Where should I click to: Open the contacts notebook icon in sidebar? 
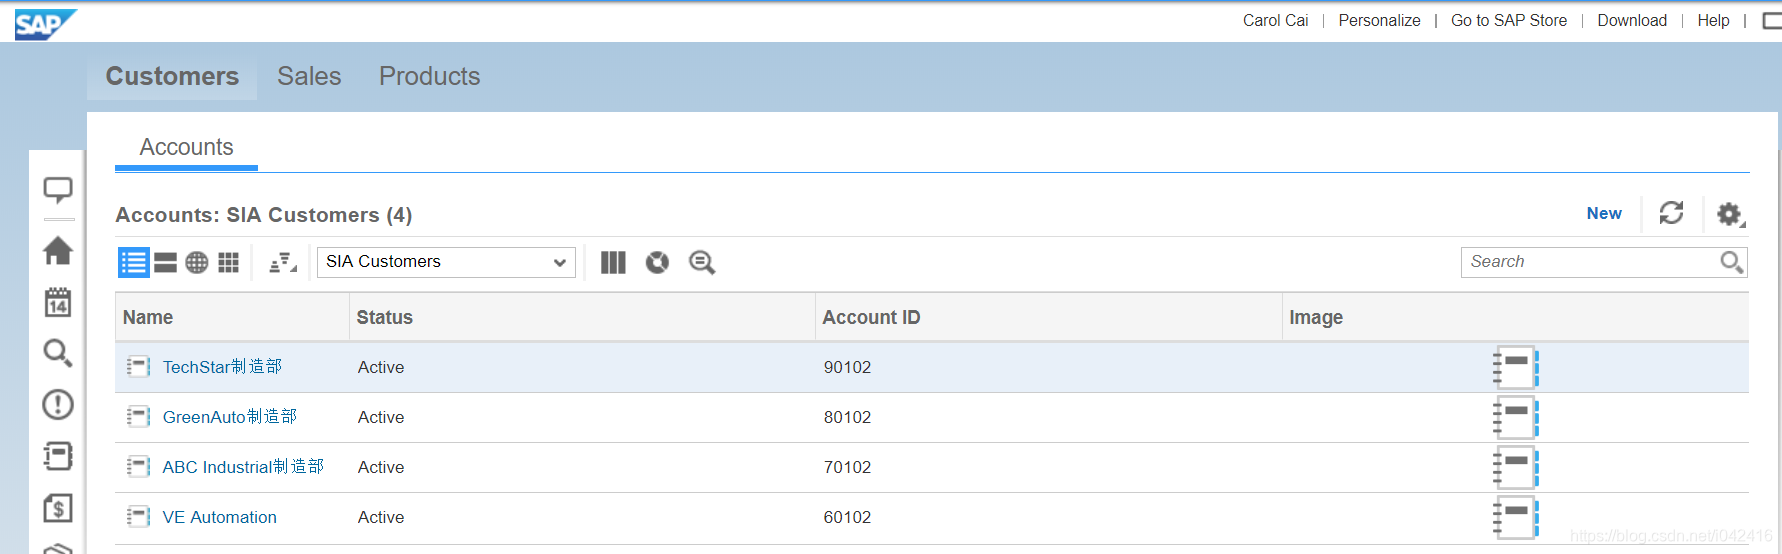58,456
